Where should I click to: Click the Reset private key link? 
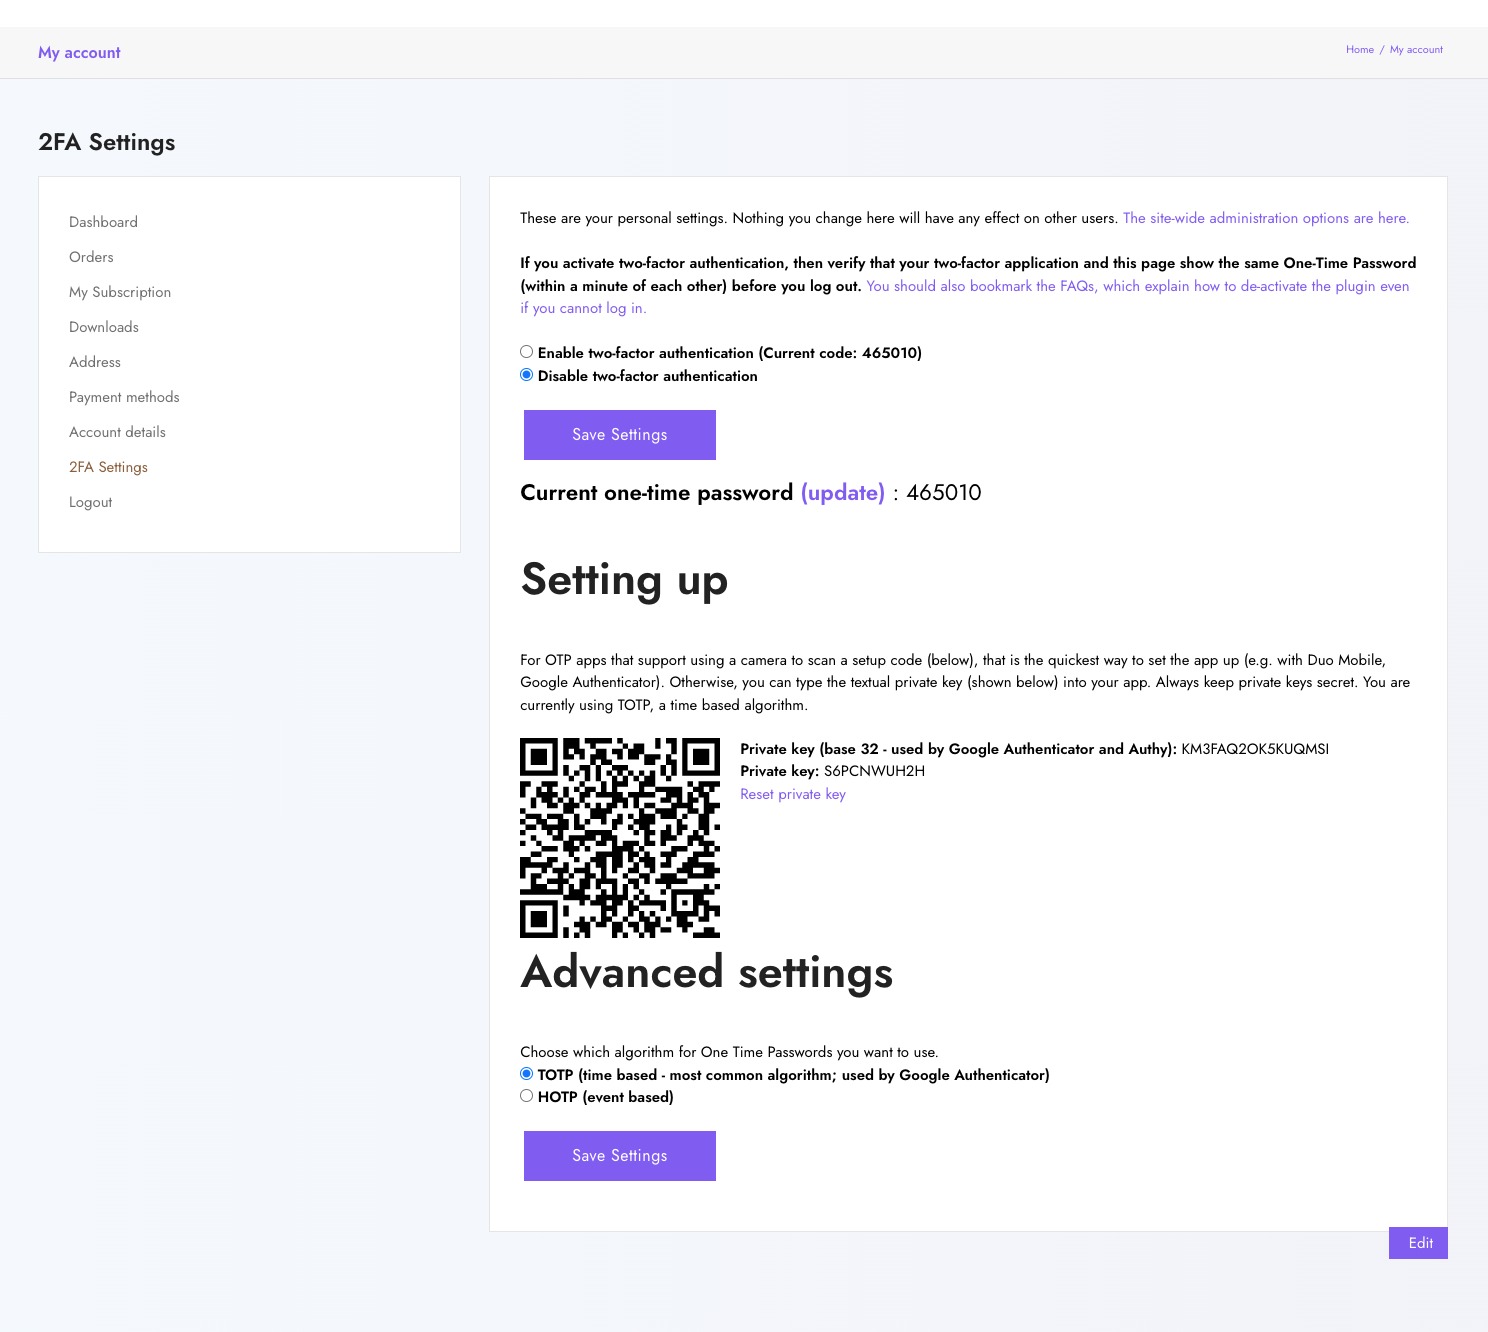coord(792,794)
